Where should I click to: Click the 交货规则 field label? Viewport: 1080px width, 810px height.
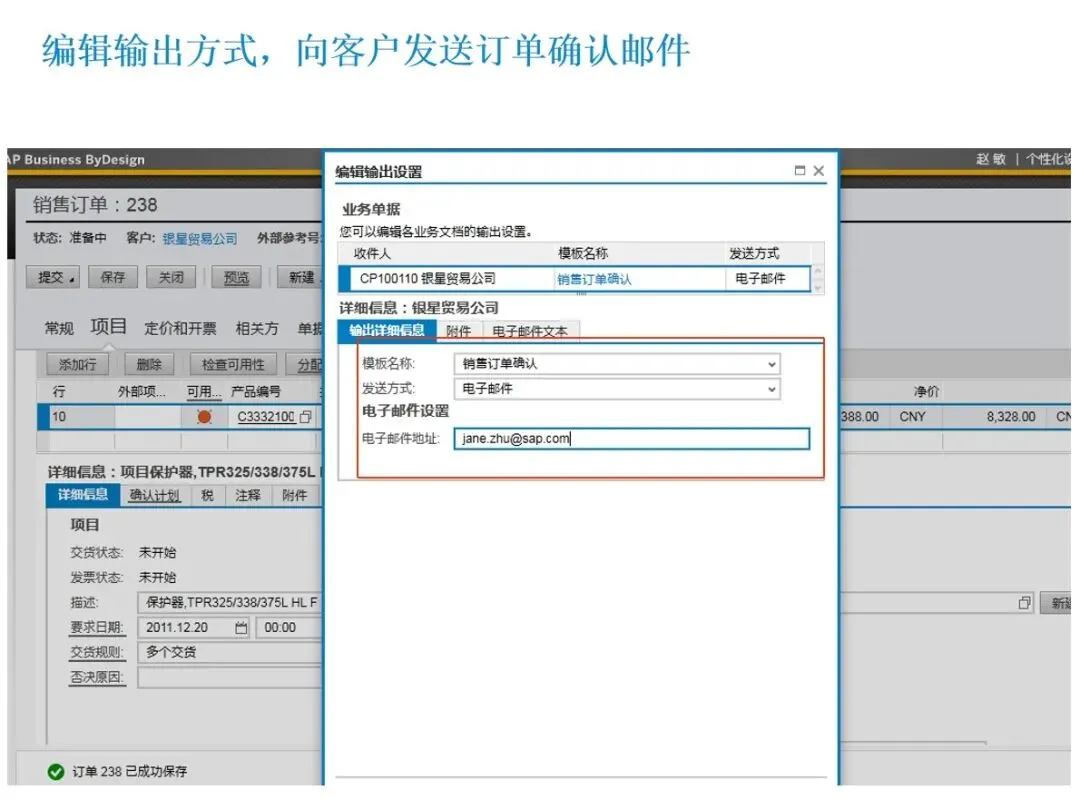[96, 652]
